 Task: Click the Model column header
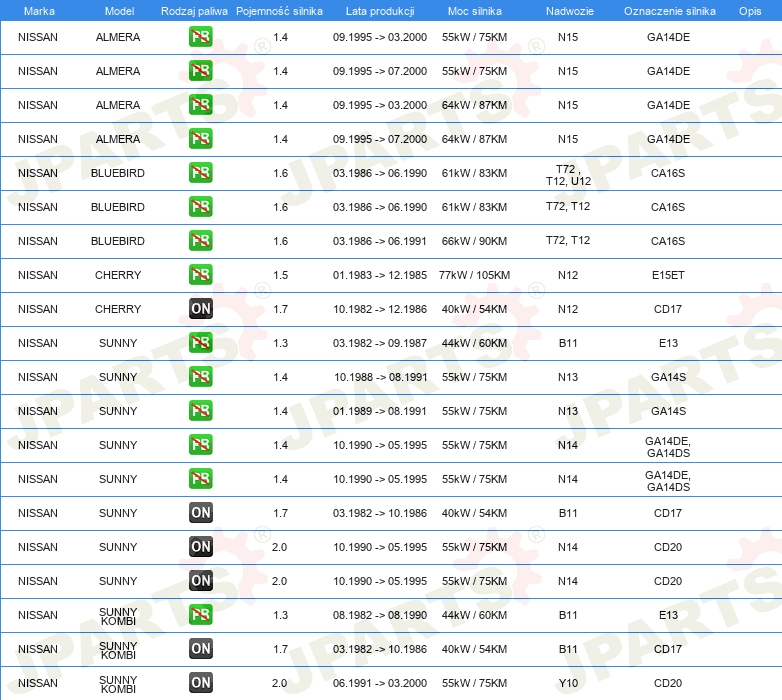tap(119, 11)
